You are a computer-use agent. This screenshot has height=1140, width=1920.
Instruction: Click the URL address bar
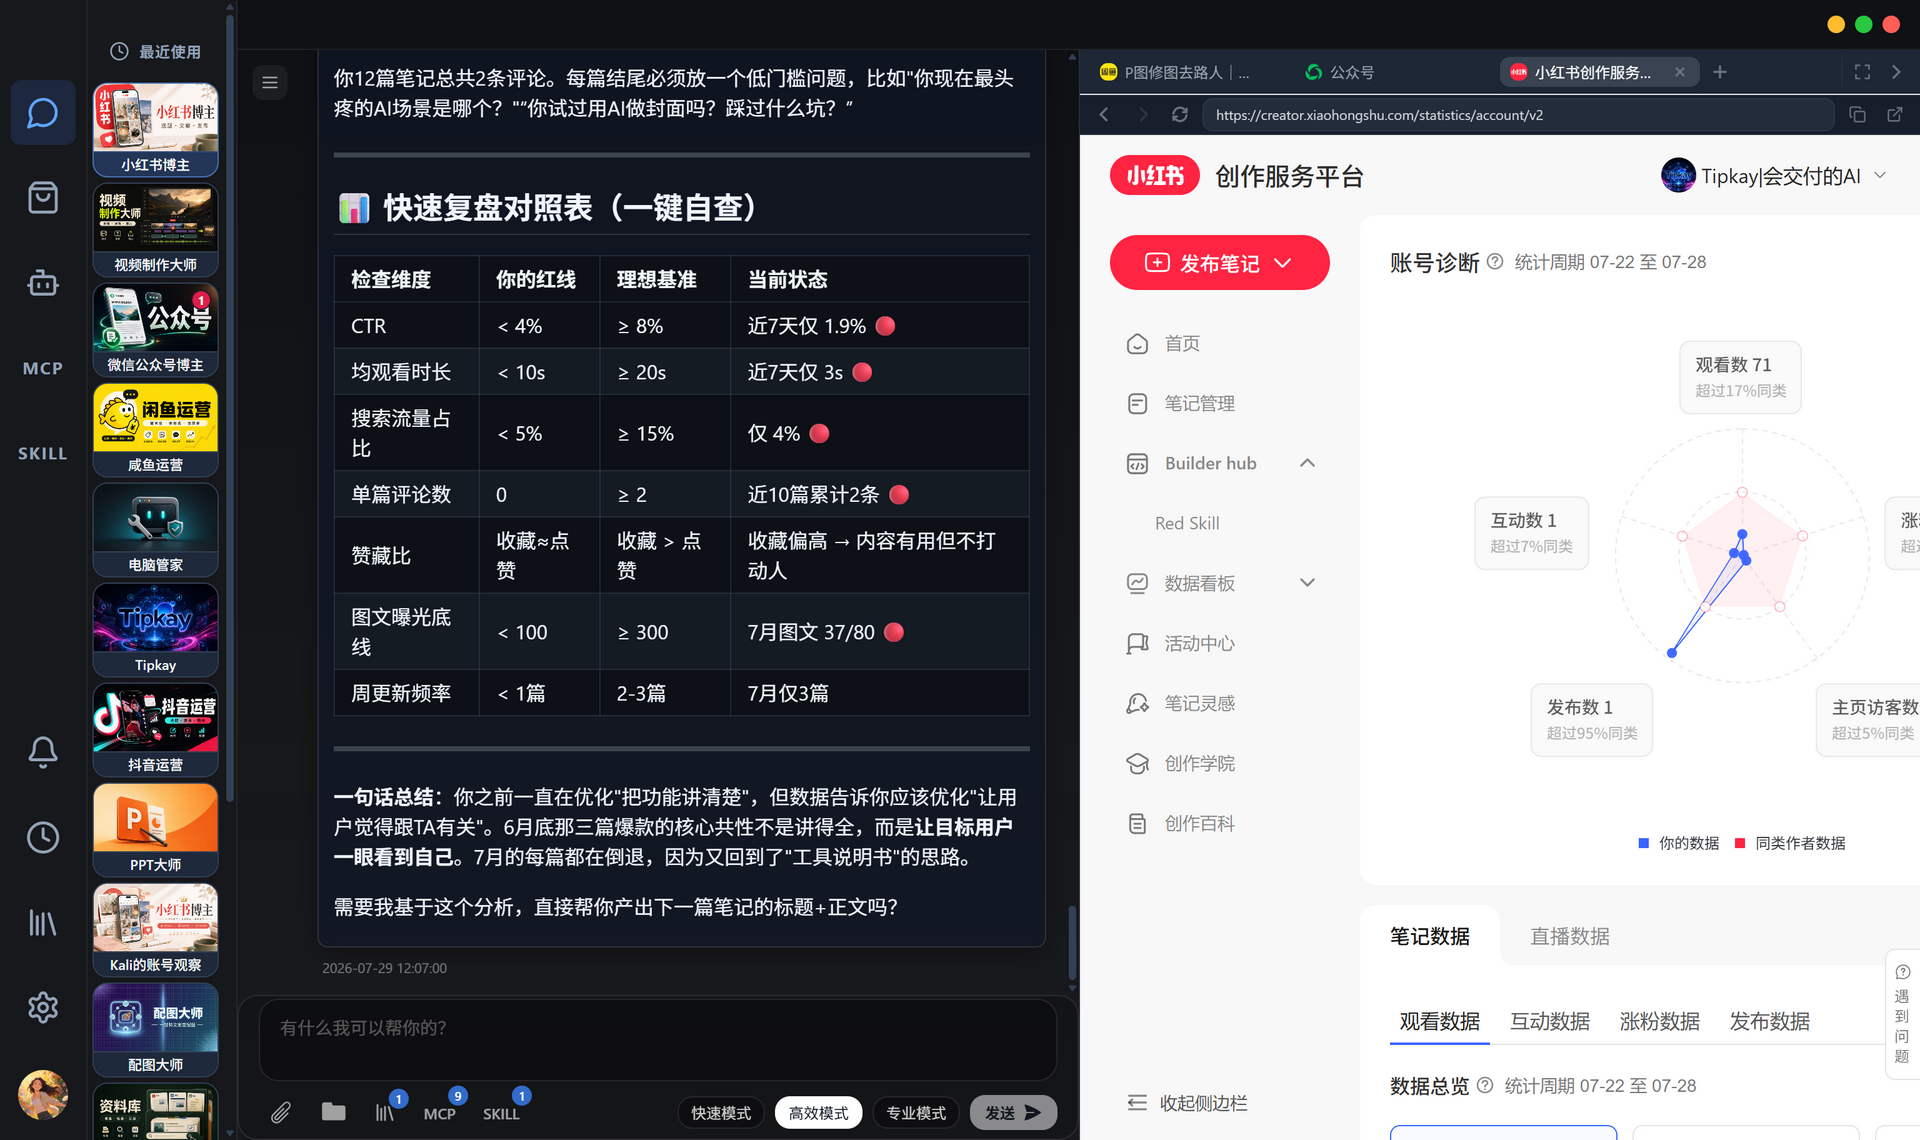click(x=1518, y=115)
